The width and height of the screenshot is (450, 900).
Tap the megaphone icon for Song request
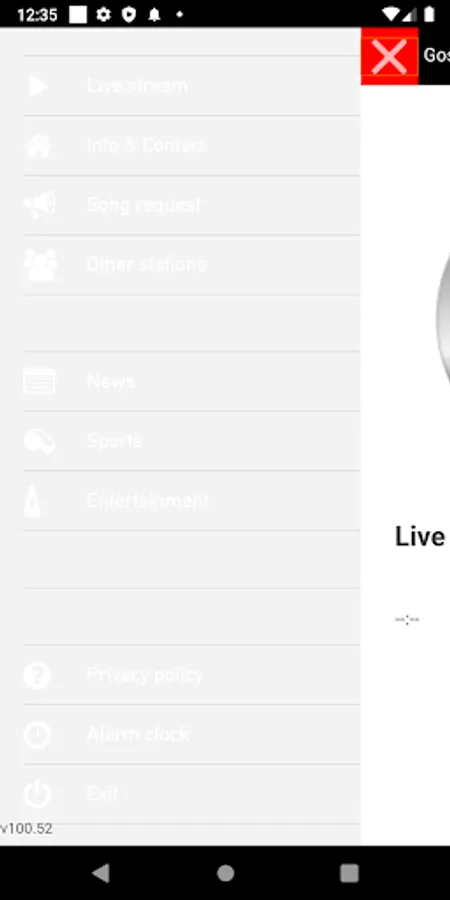[39, 205]
